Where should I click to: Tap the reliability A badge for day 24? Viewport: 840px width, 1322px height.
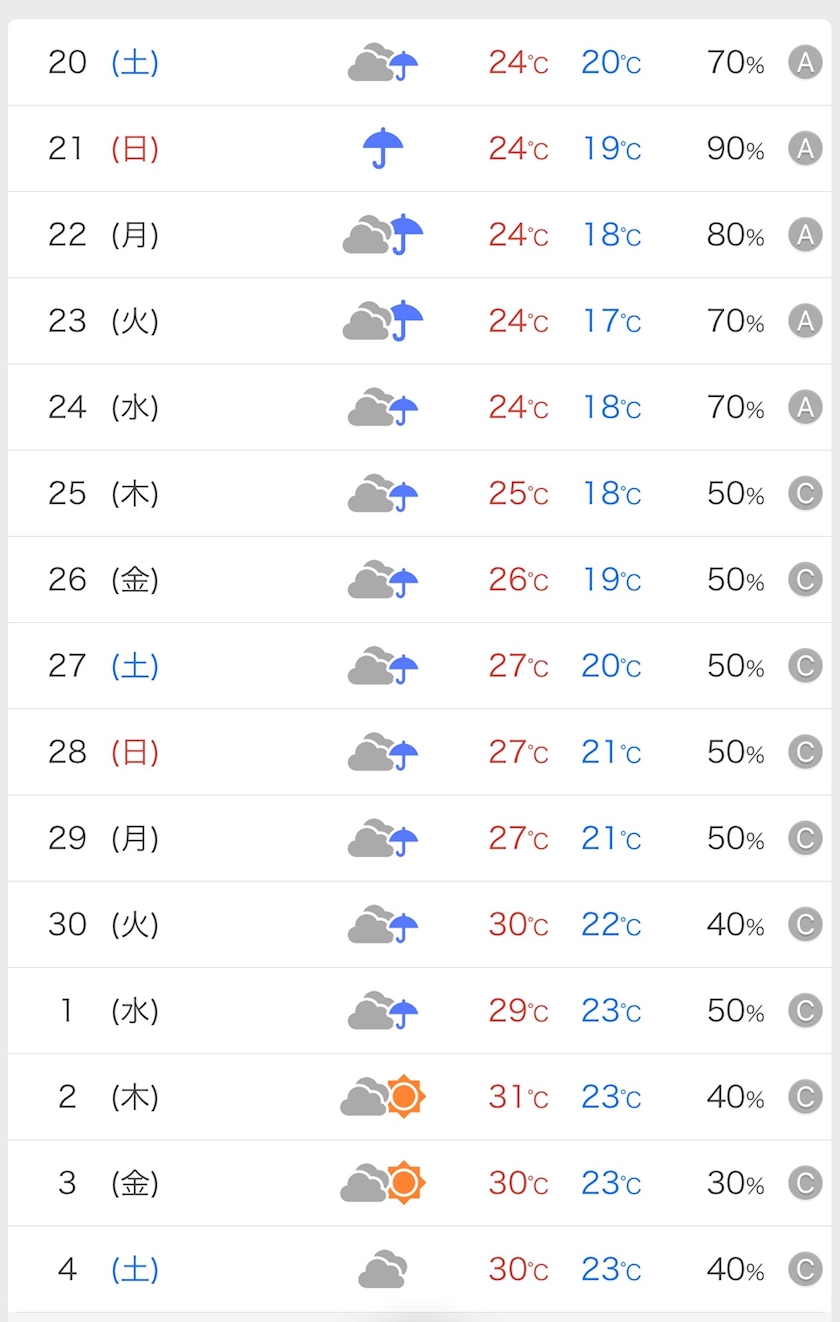pos(805,407)
